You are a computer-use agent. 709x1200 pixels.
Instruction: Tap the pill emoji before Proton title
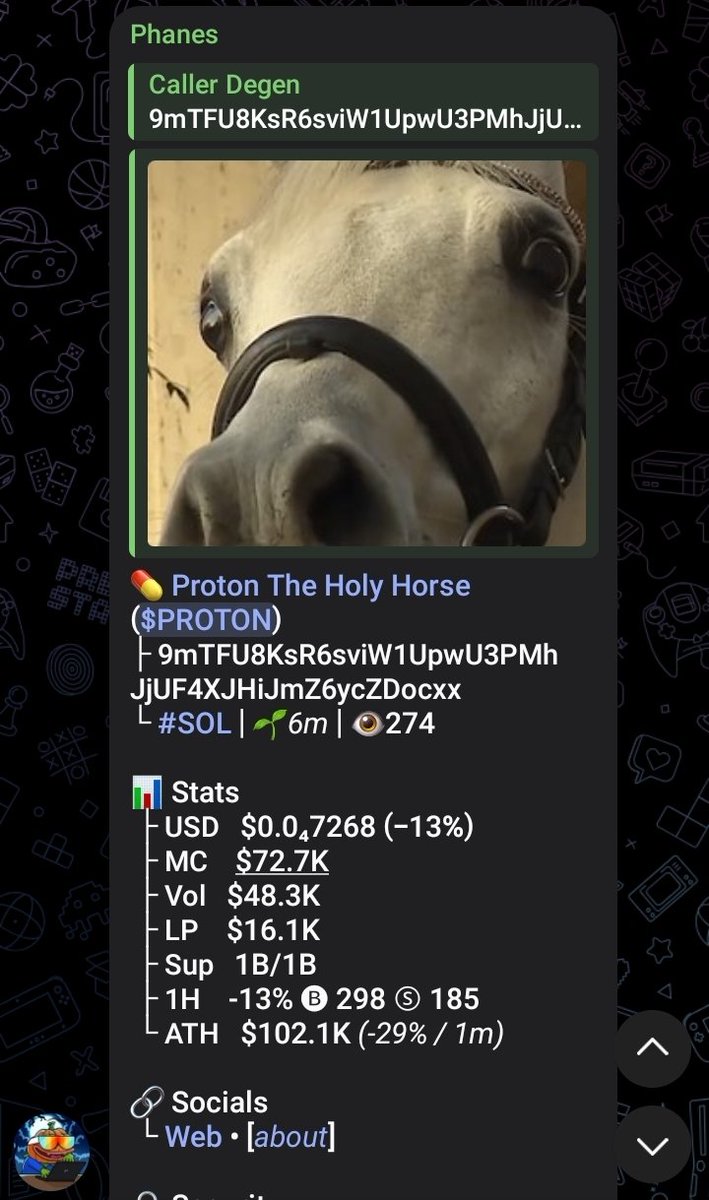coord(147,585)
